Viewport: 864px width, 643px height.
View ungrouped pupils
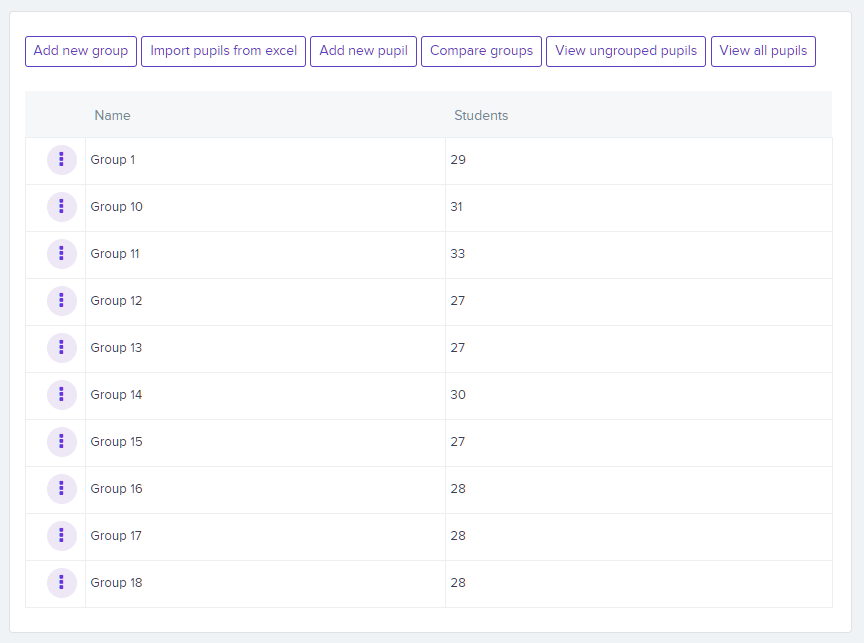click(626, 51)
